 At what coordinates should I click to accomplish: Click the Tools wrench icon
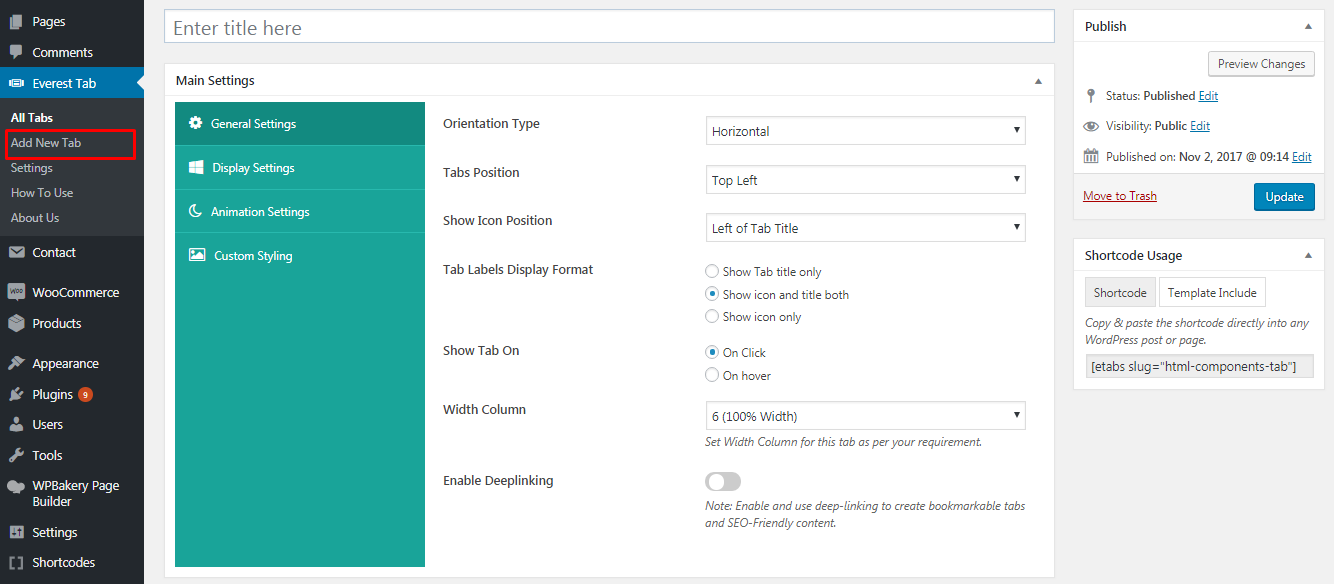pyautogui.click(x=16, y=455)
